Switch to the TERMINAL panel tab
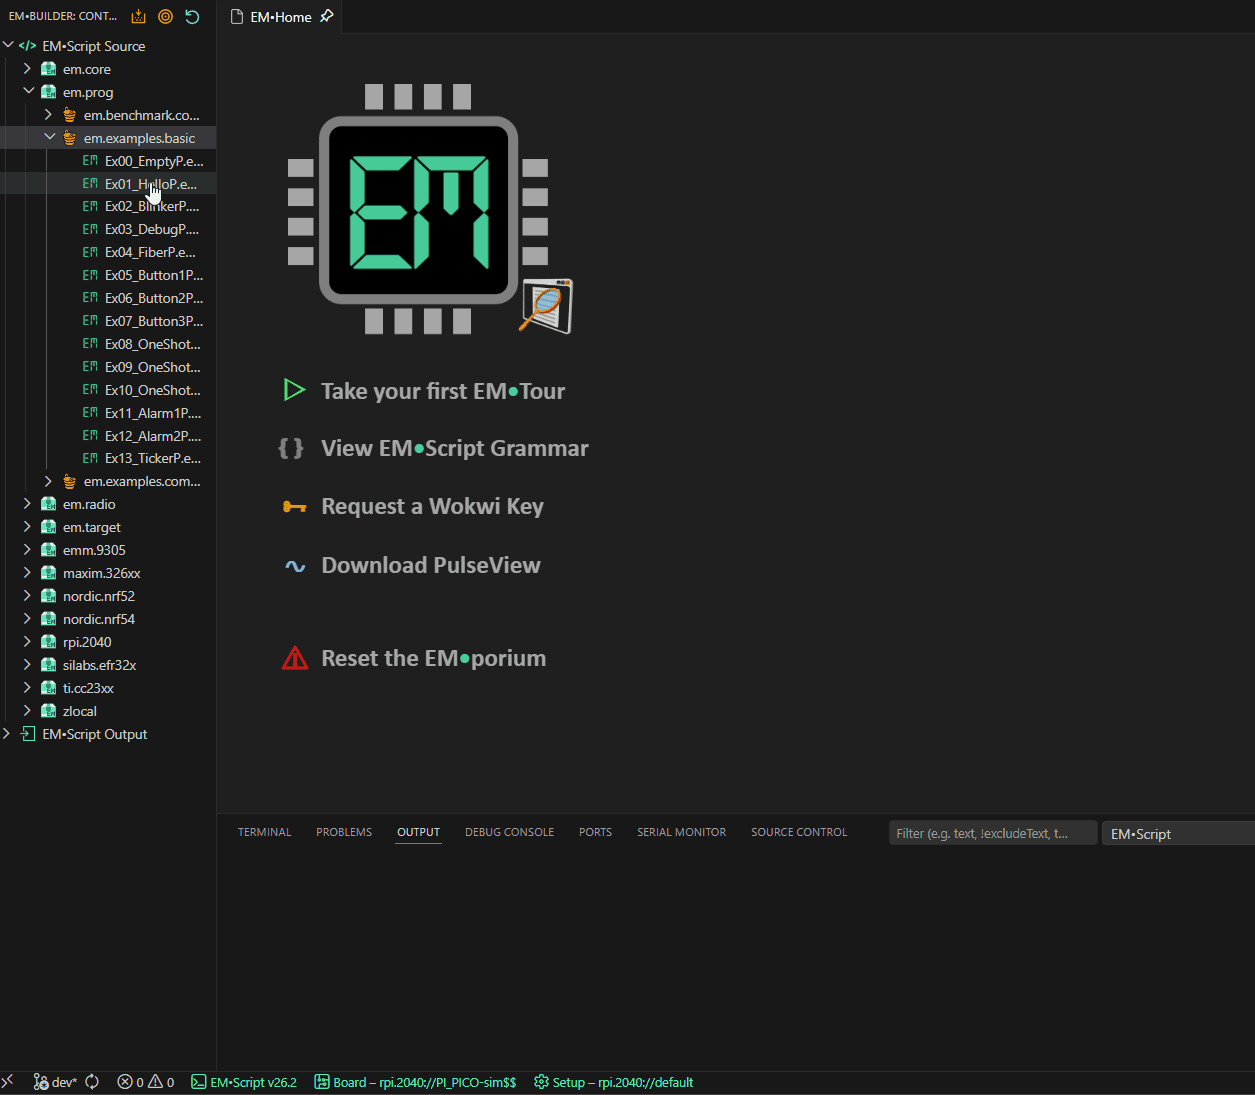Screen dimensions: 1255x1095 pos(264,832)
